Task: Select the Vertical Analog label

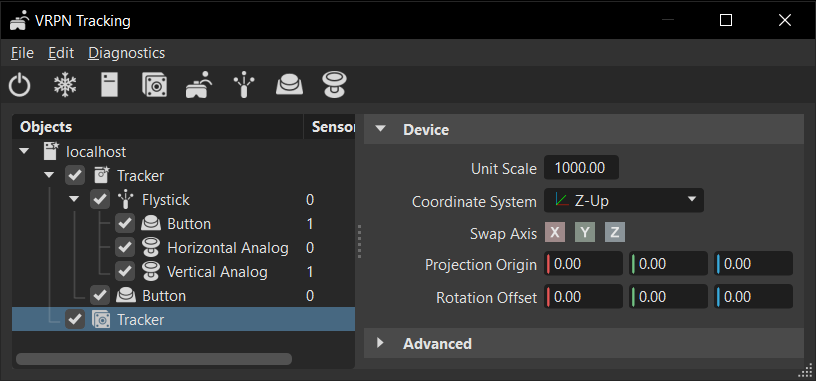Action: pyautogui.click(x=217, y=272)
